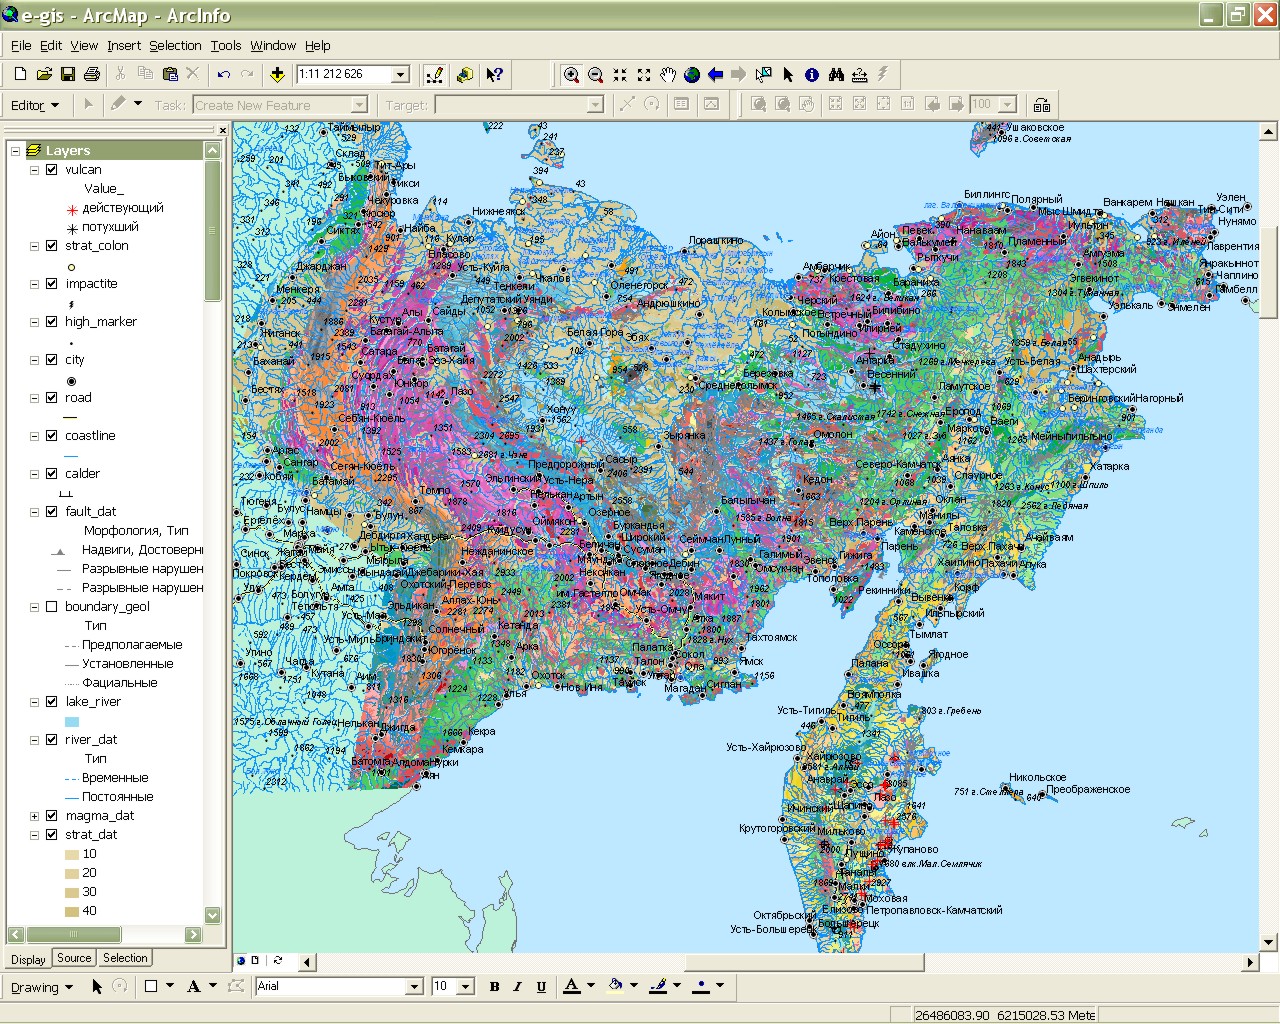Viewport: 1280px width, 1024px height.
Task: Select the Measure tool
Action: click(860, 75)
